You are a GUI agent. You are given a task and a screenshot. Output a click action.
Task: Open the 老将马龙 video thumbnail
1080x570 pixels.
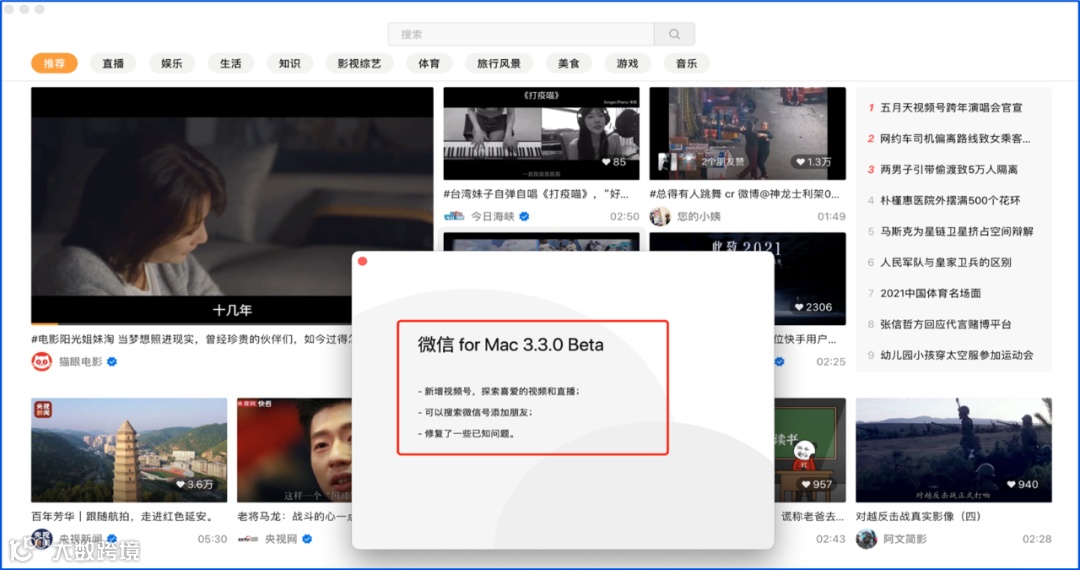tap(294, 450)
